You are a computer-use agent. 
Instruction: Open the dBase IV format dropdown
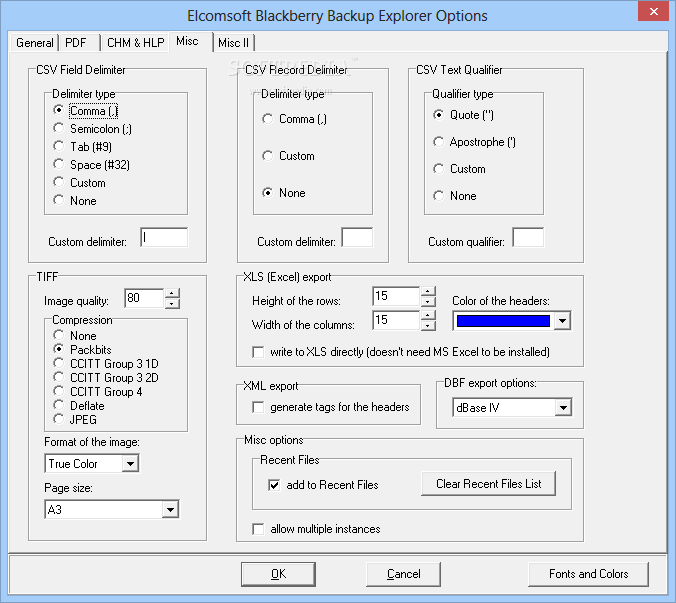[563, 408]
